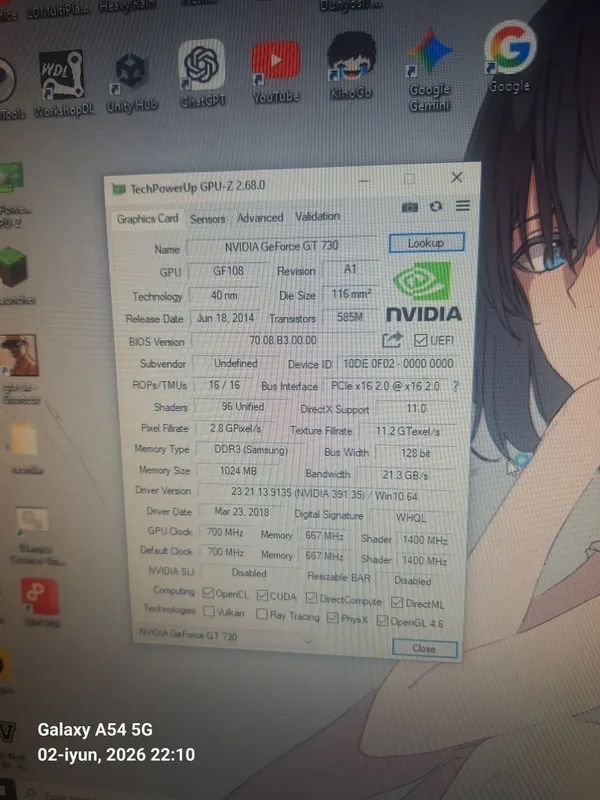
Task: Launch the Google Gemini desktop shortcut
Action: [x=430, y=69]
